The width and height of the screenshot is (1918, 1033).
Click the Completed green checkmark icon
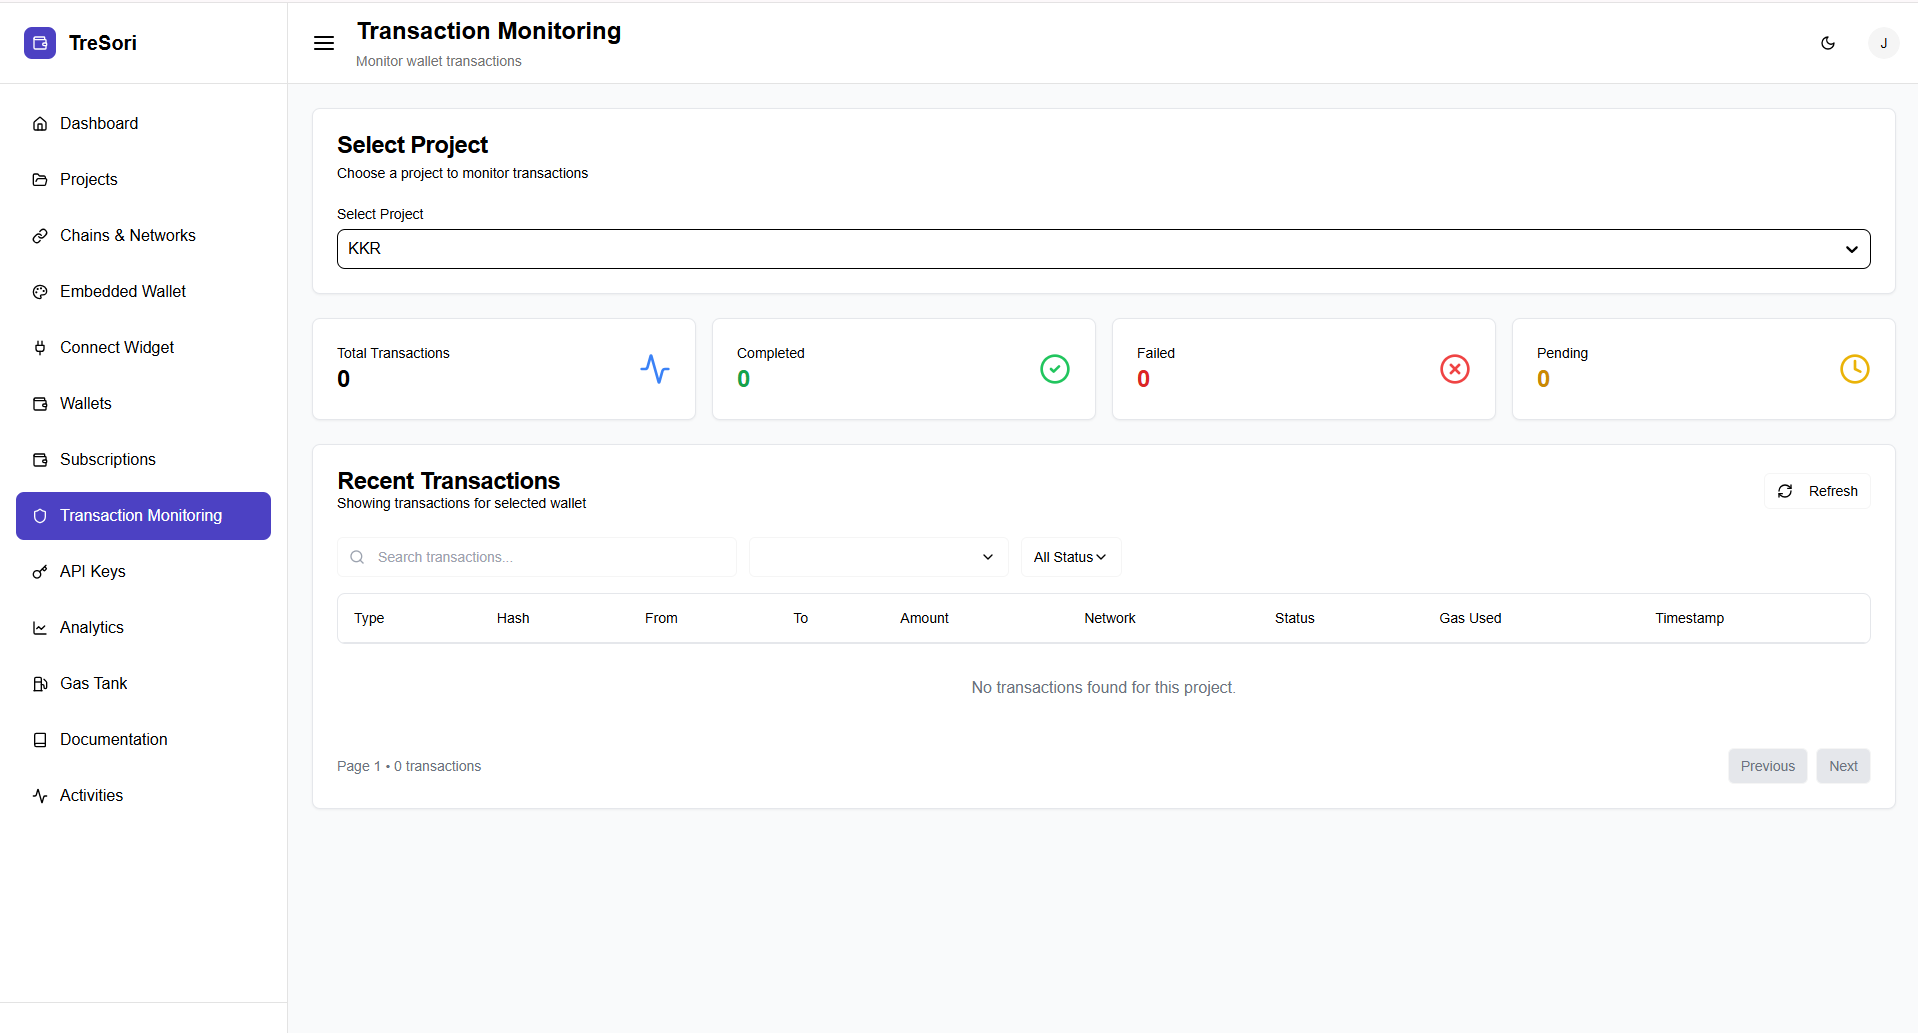point(1055,369)
